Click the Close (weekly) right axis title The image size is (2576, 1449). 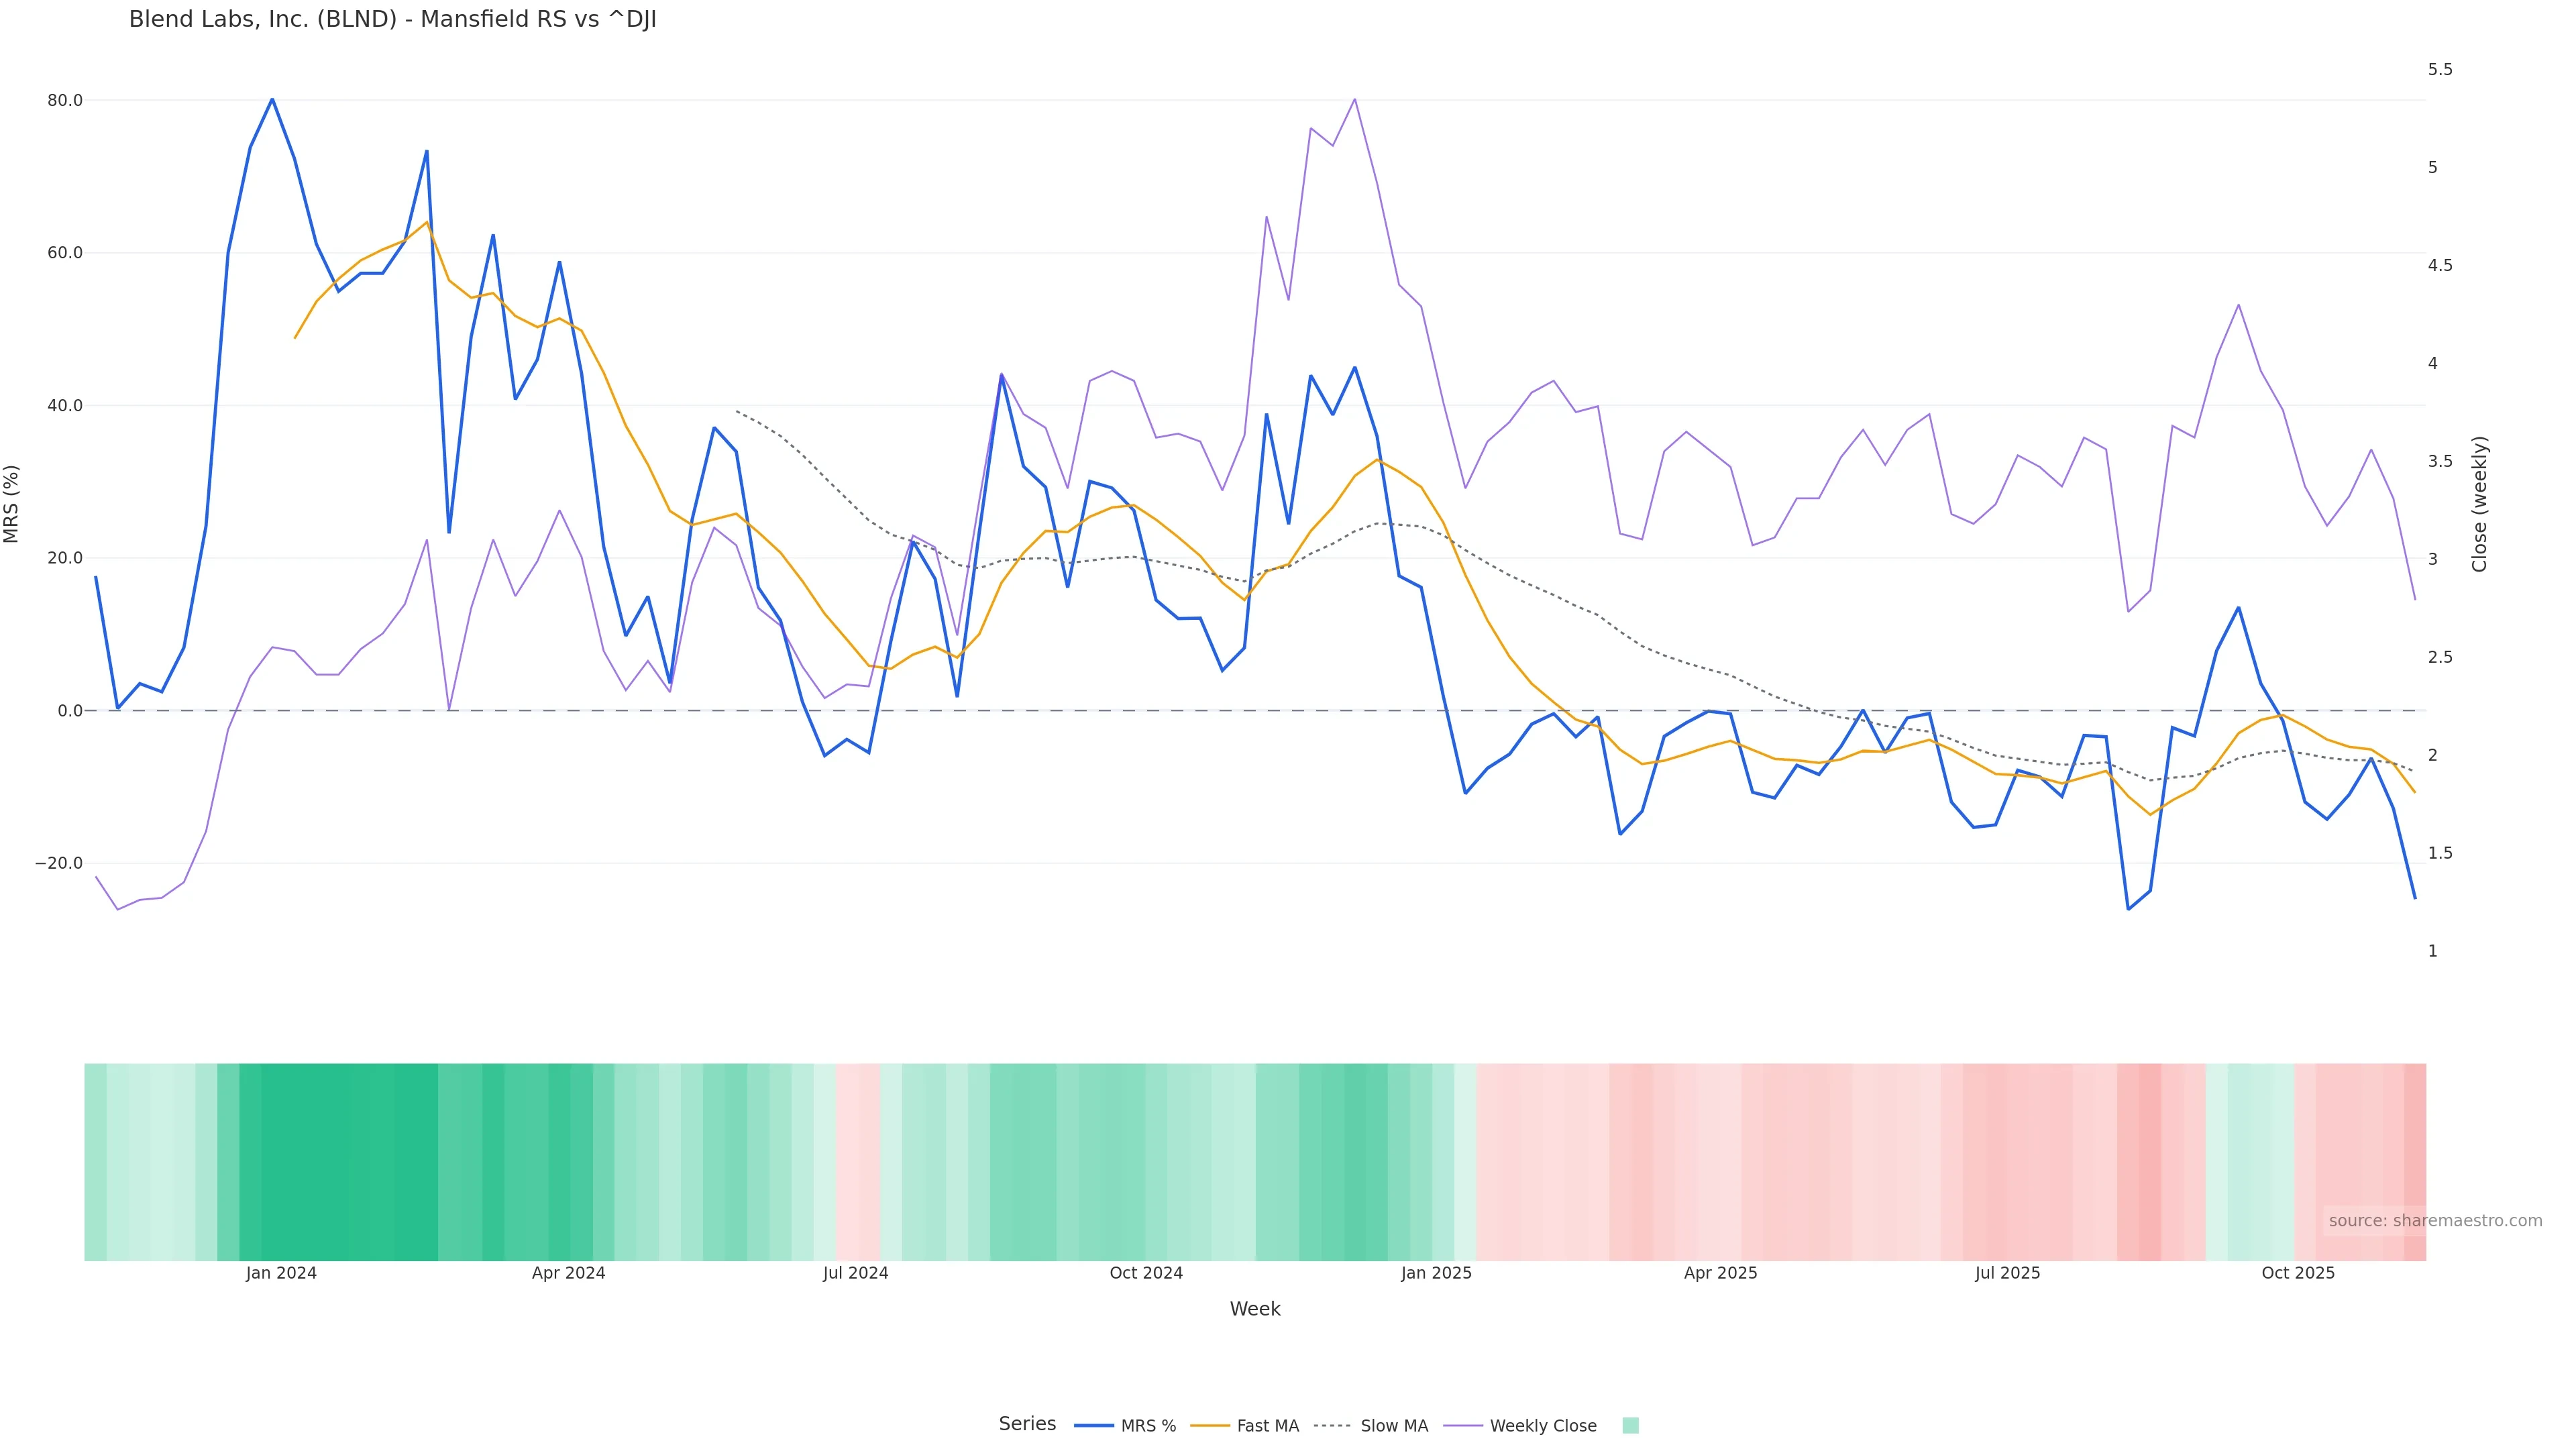[x=2479, y=504]
